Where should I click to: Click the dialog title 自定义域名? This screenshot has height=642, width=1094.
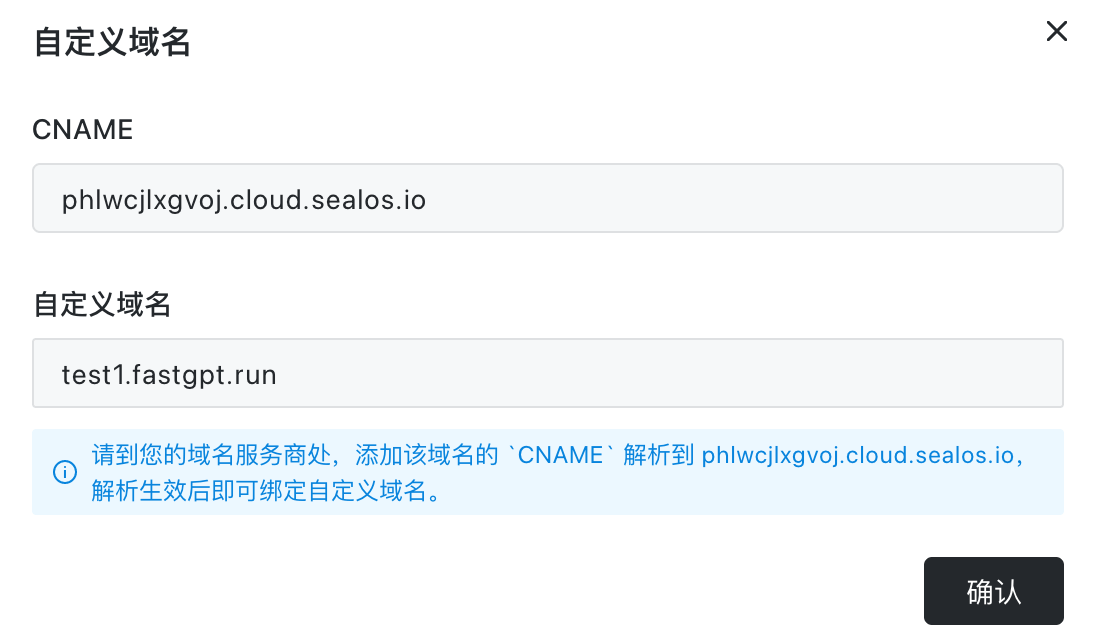pos(112,42)
